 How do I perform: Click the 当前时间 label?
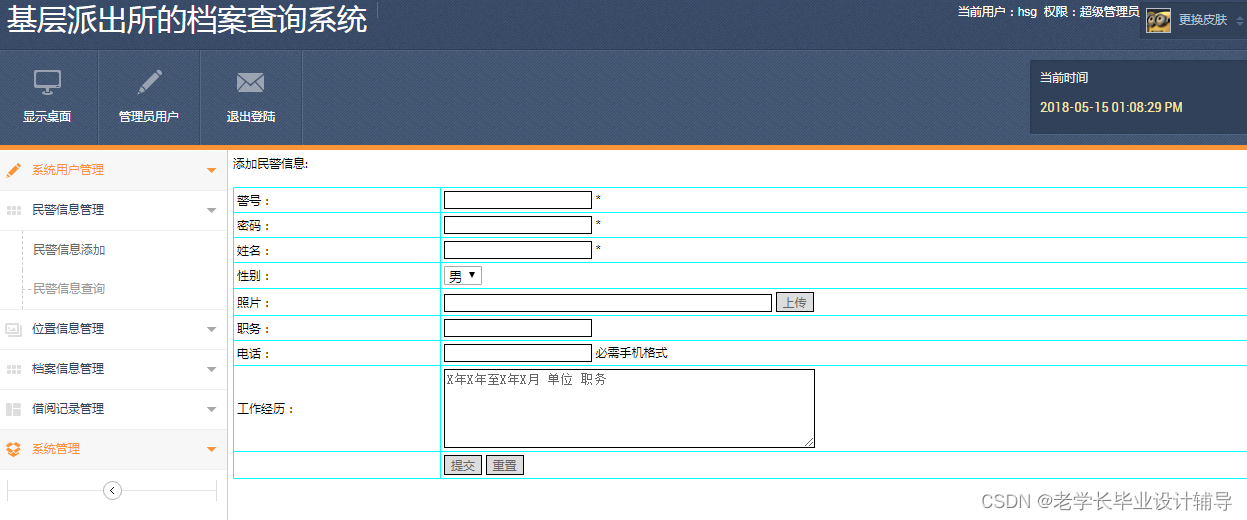tap(1064, 78)
